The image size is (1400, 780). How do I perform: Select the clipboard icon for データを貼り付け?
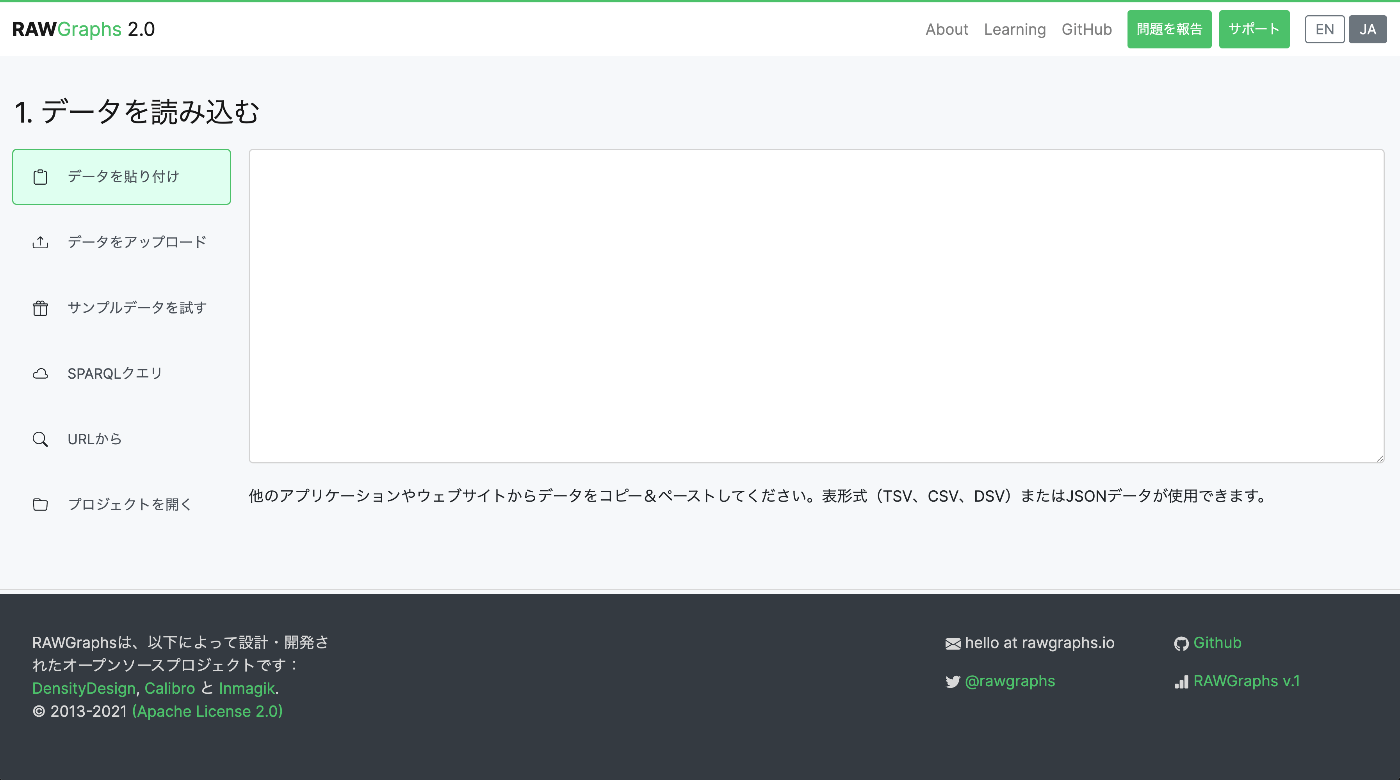click(x=40, y=176)
